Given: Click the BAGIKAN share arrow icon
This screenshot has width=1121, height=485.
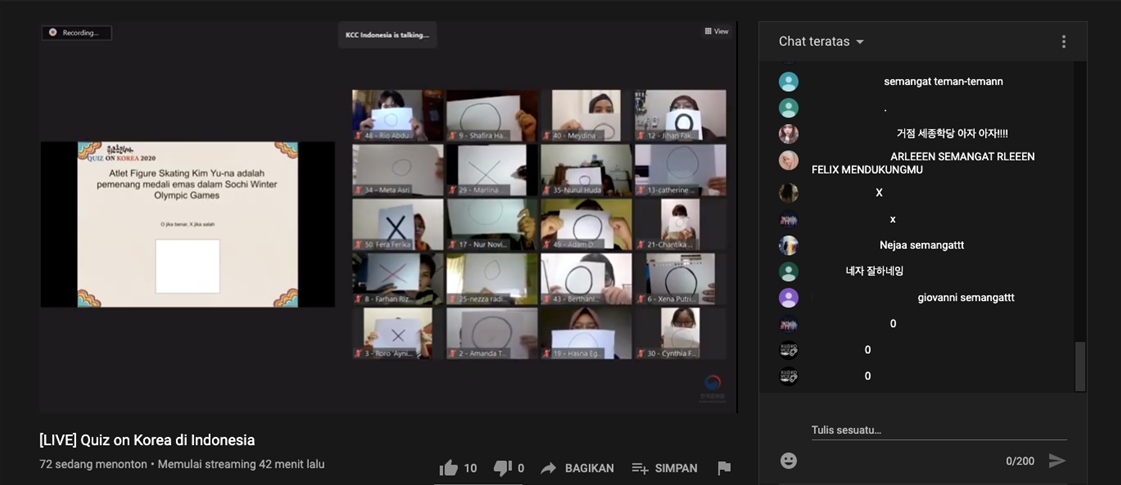Looking at the screenshot, I should pyautogui.click(x=548, y=468).
